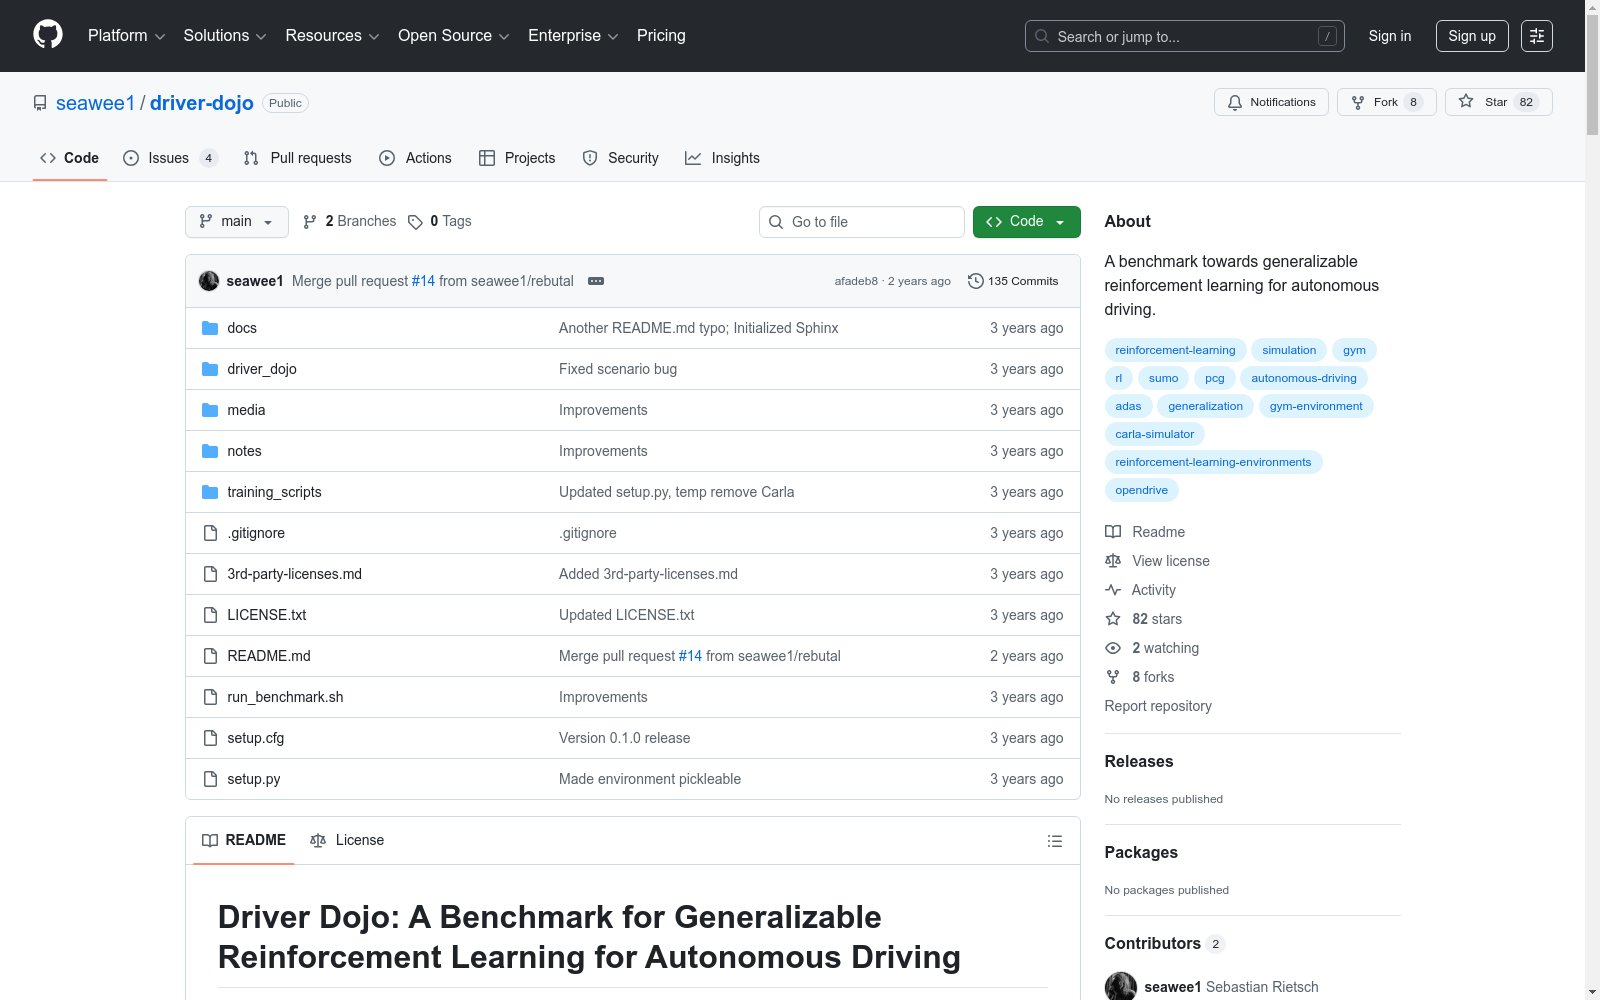Focus the Go to file field
Image resolution: width=1600 pixels, height=1000 pixels.
(x=862, y=222)
